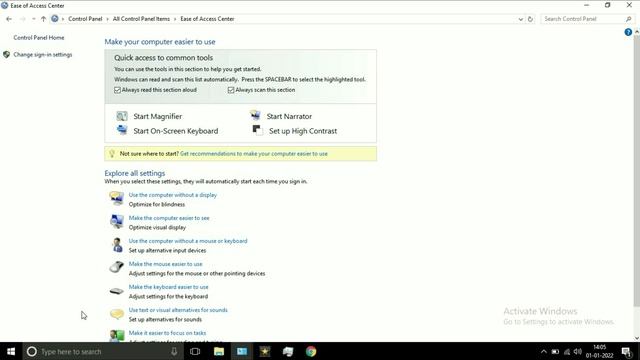The height and width of the screenshot is (360, 640).
Task: Click the keyboard icon beside Make the keyboard easier to use
Action: tap(117, 291)
